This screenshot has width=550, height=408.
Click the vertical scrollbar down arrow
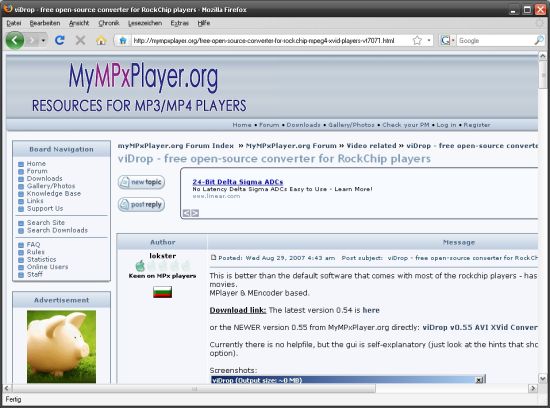tap(543, 379)
